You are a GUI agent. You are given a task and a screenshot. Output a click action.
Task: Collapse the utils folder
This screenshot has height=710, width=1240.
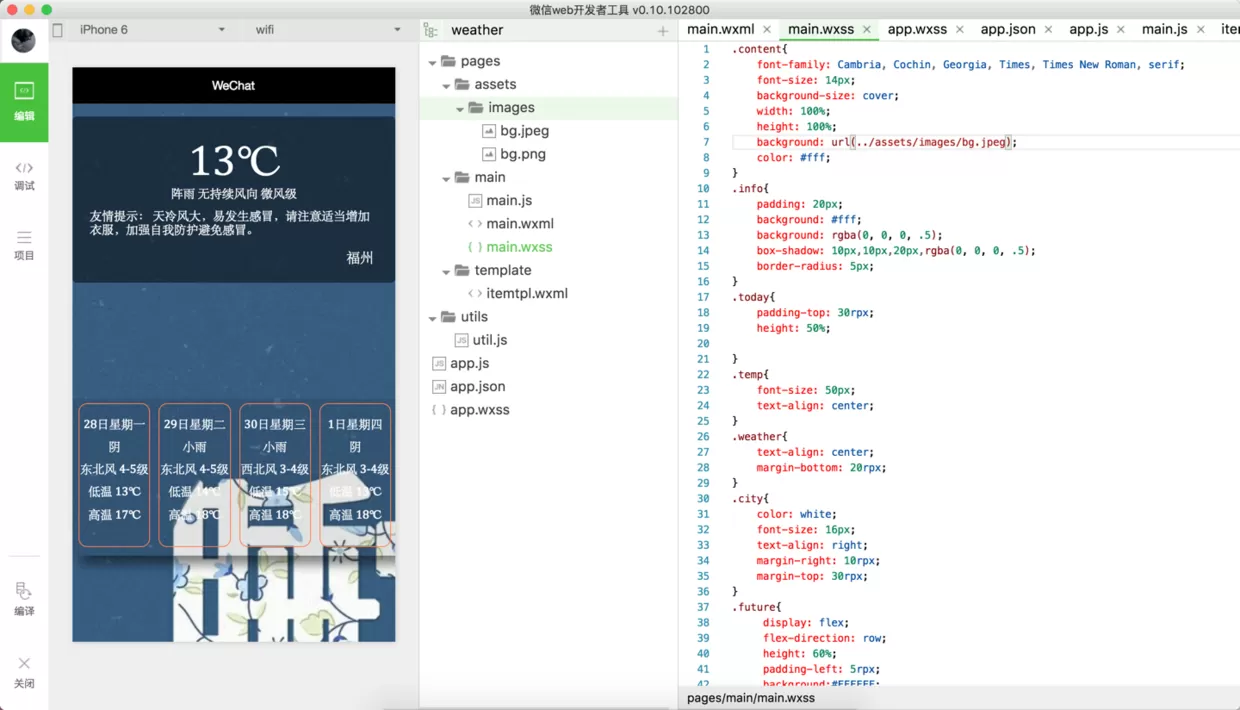point(432,318)
